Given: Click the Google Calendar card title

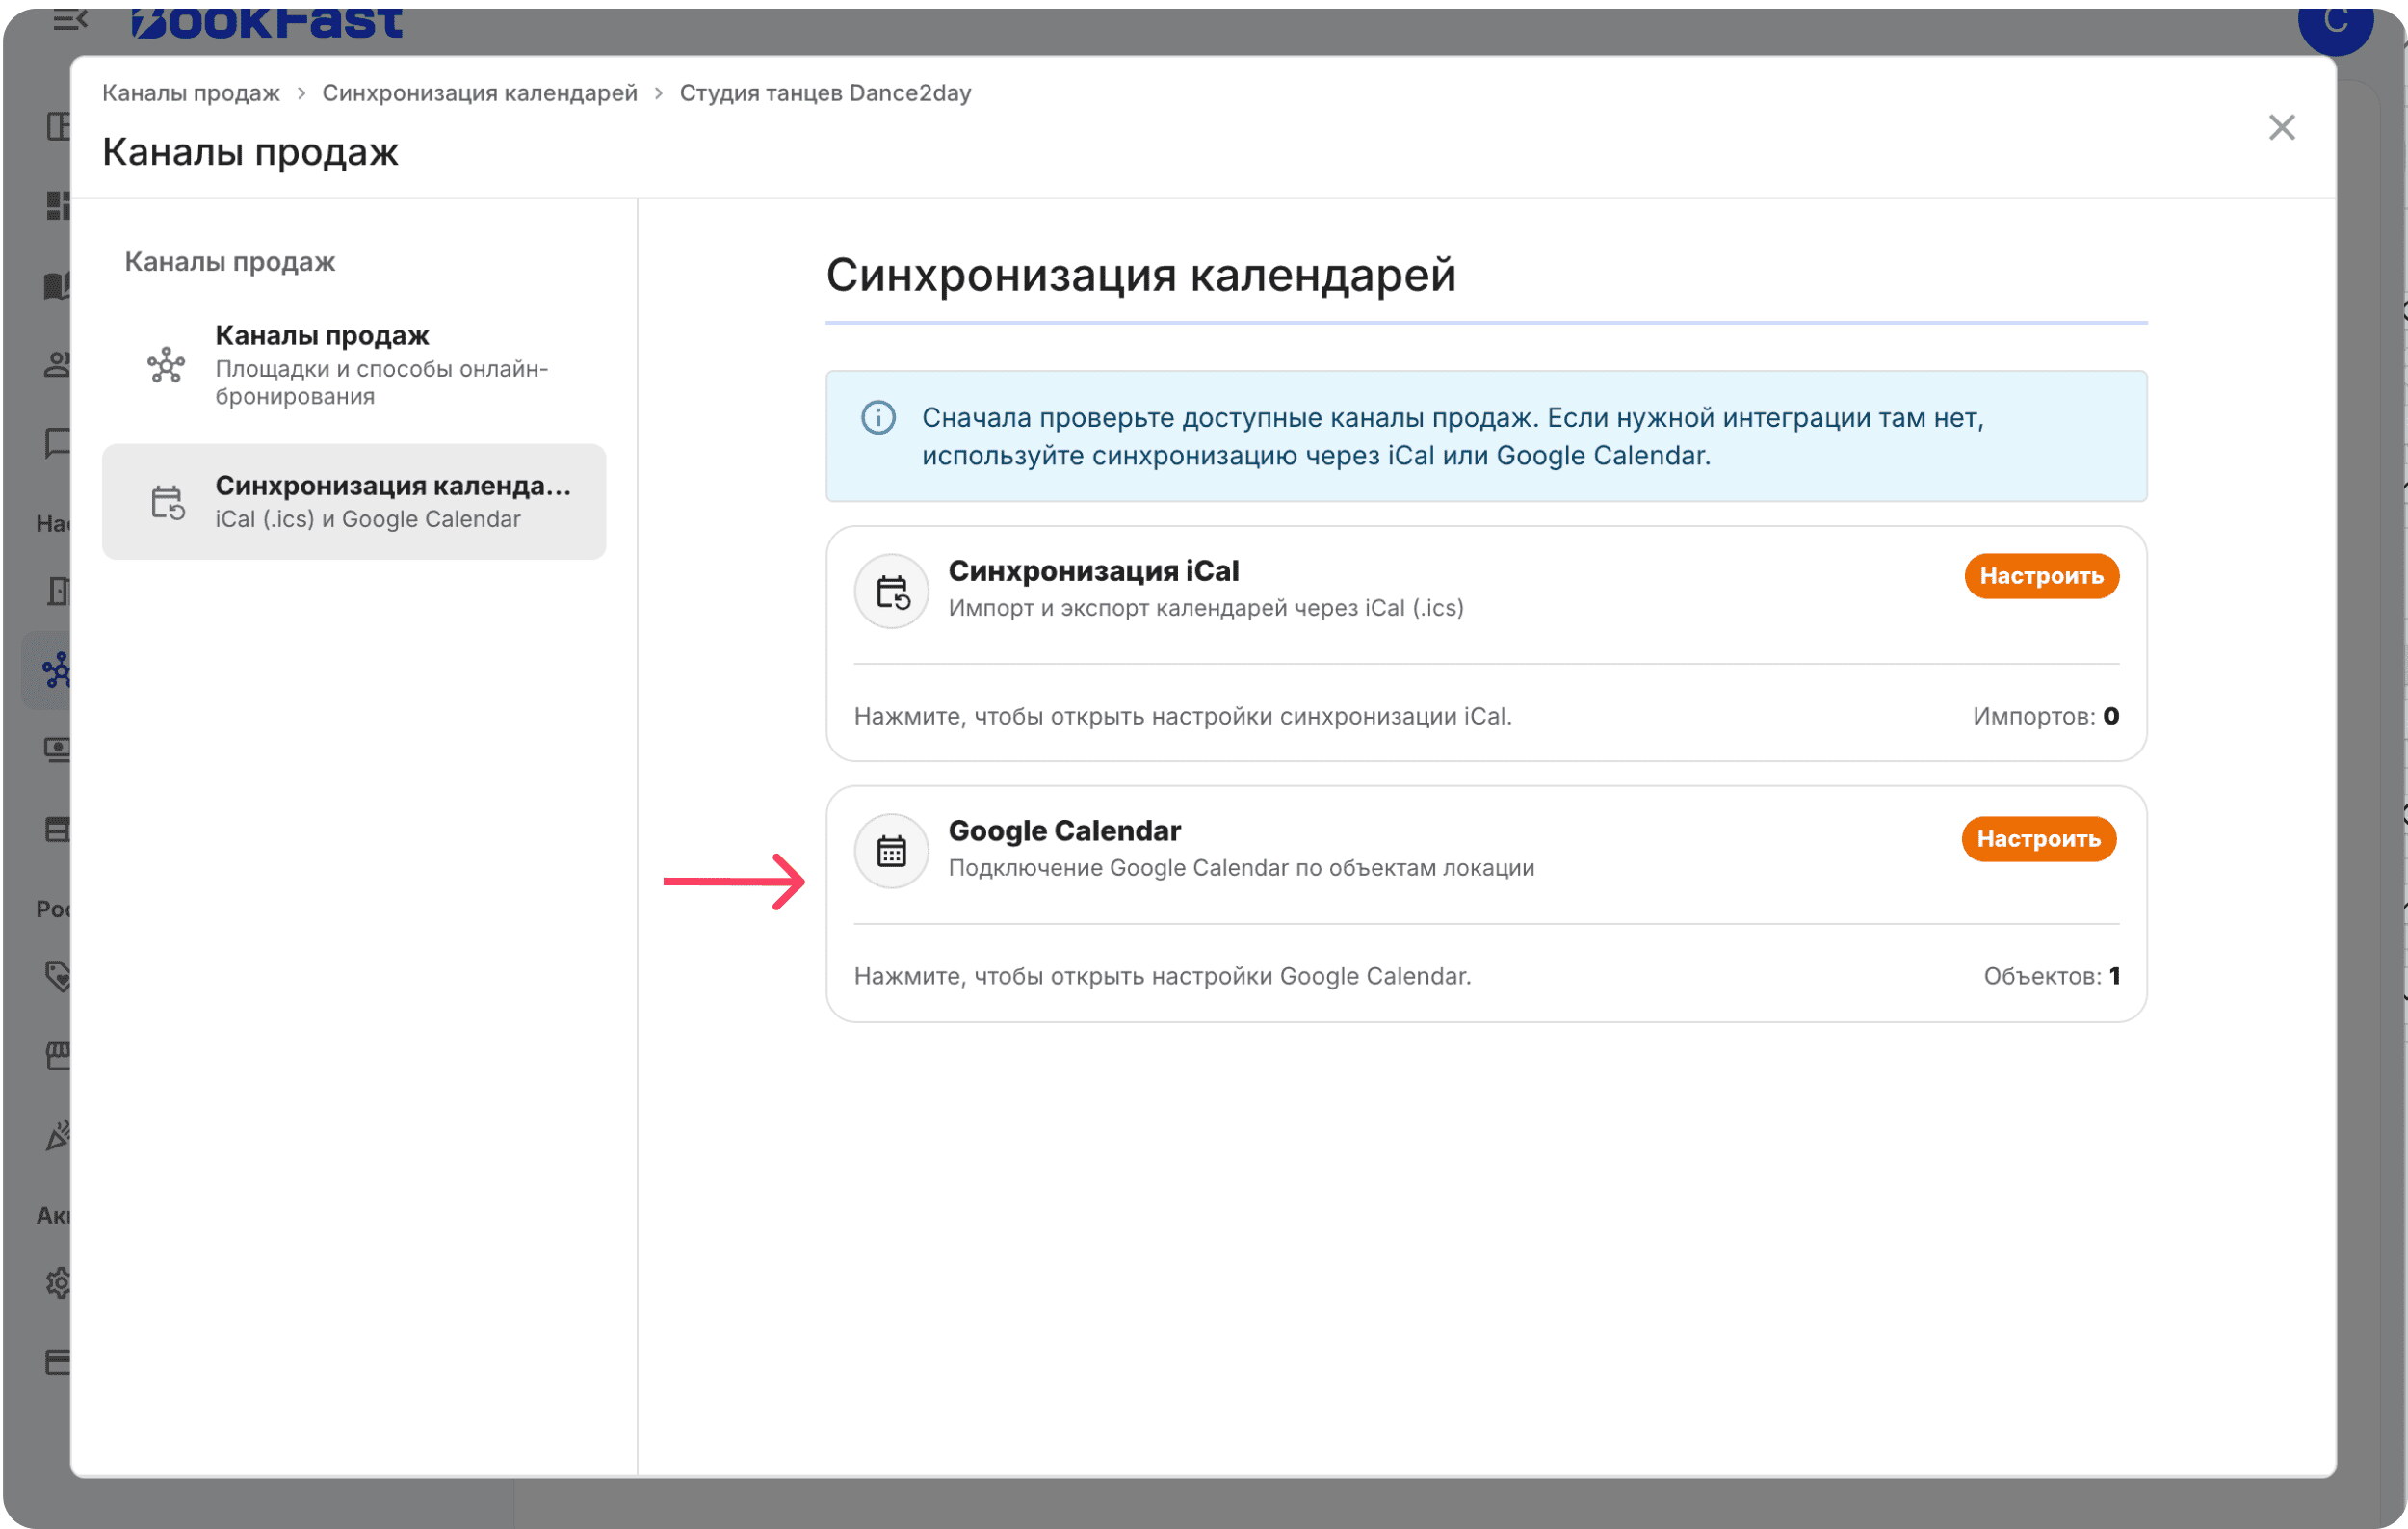Looking at the screenshot, I should tap(1064, 831).
